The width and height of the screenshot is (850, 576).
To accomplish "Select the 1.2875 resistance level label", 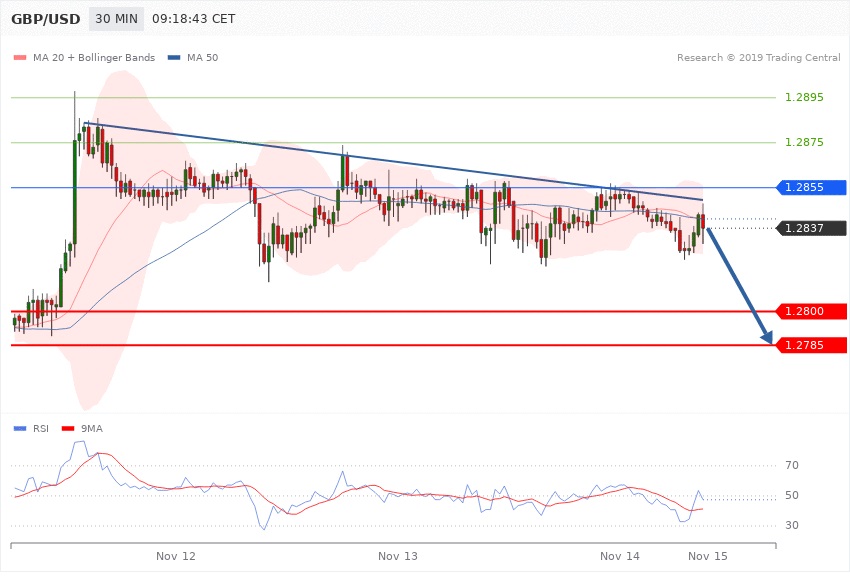I will (x=805, y=143).
